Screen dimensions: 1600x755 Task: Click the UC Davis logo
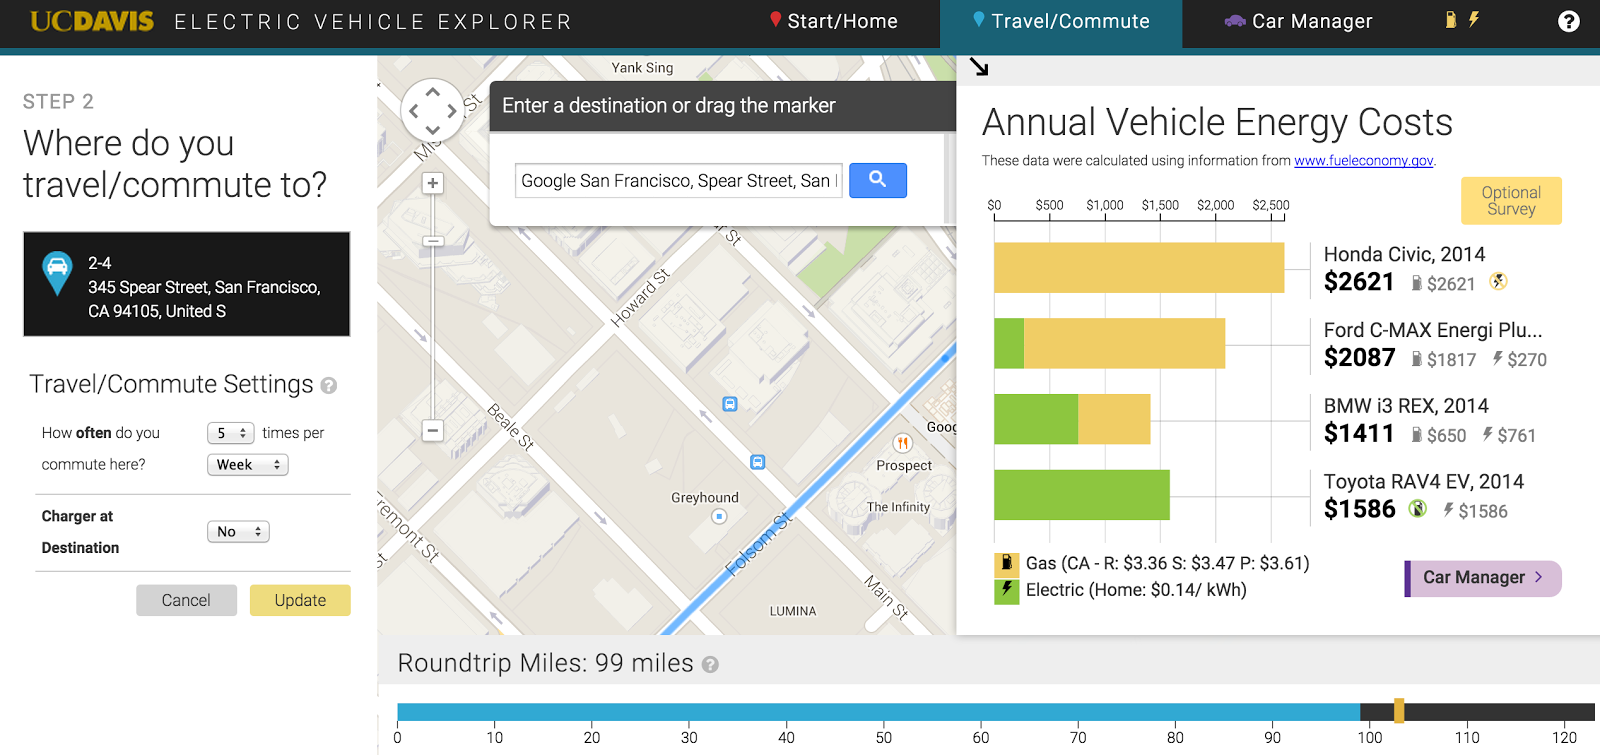pyautogui.click(x=92, y=21)
